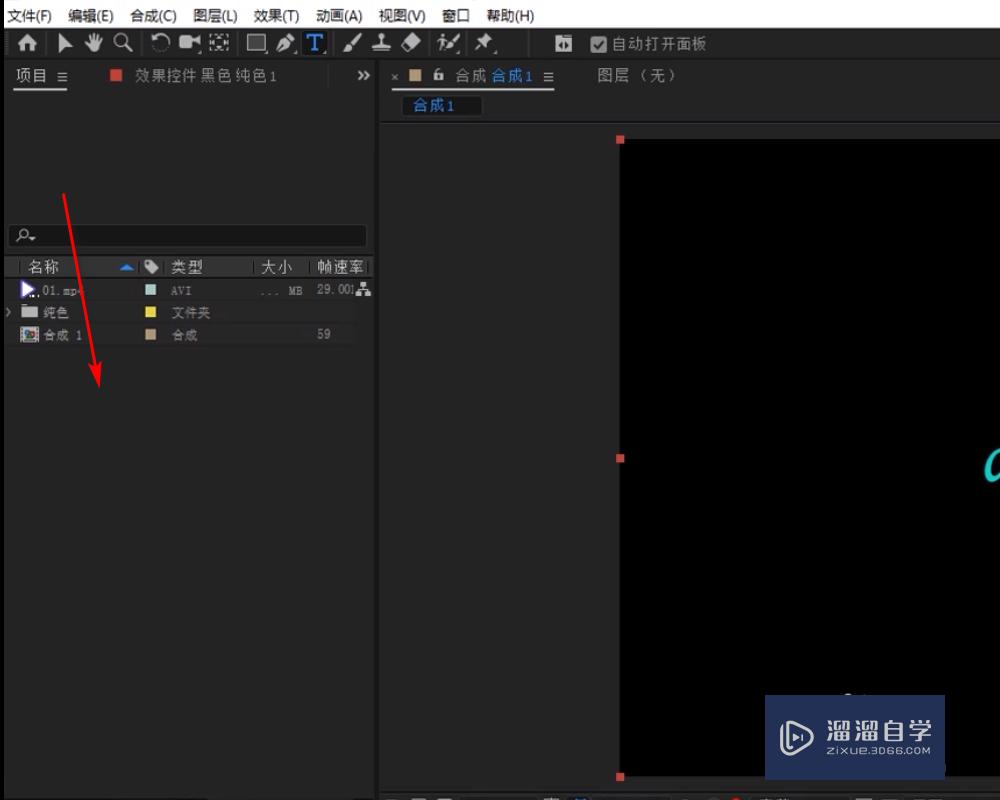
Task: Open the 帮助(H) menu
Action: point(510,15)
